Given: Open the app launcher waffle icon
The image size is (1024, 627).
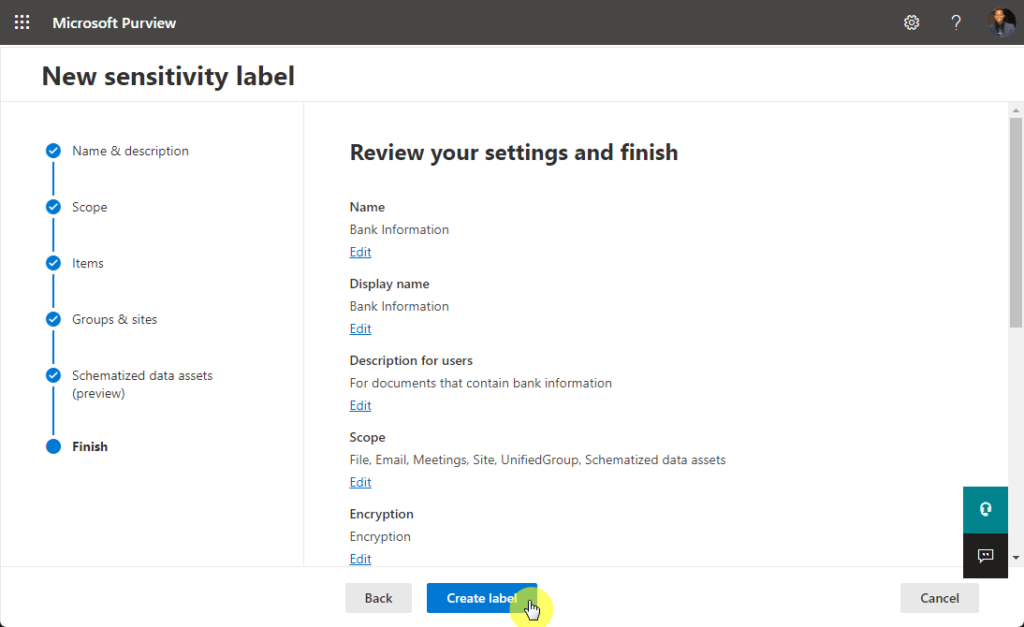Looking at the screenshot, I should [x=22, y=23].
